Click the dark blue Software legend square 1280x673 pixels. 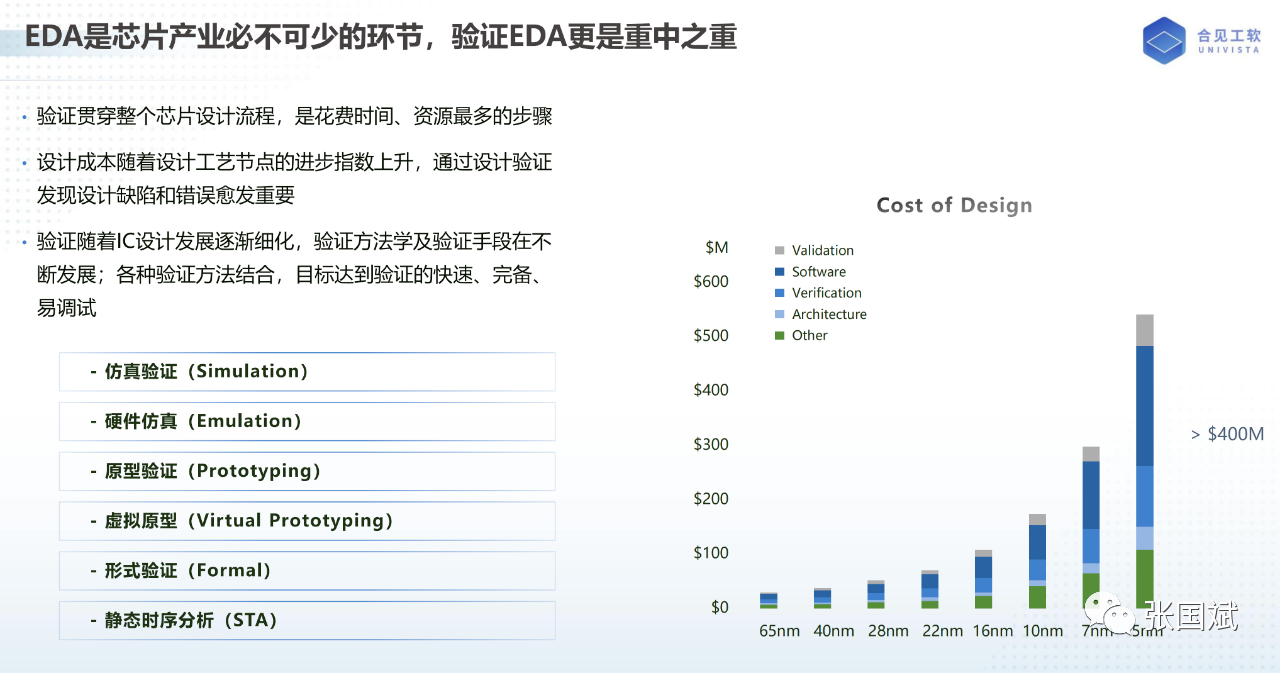coord(779,272)
